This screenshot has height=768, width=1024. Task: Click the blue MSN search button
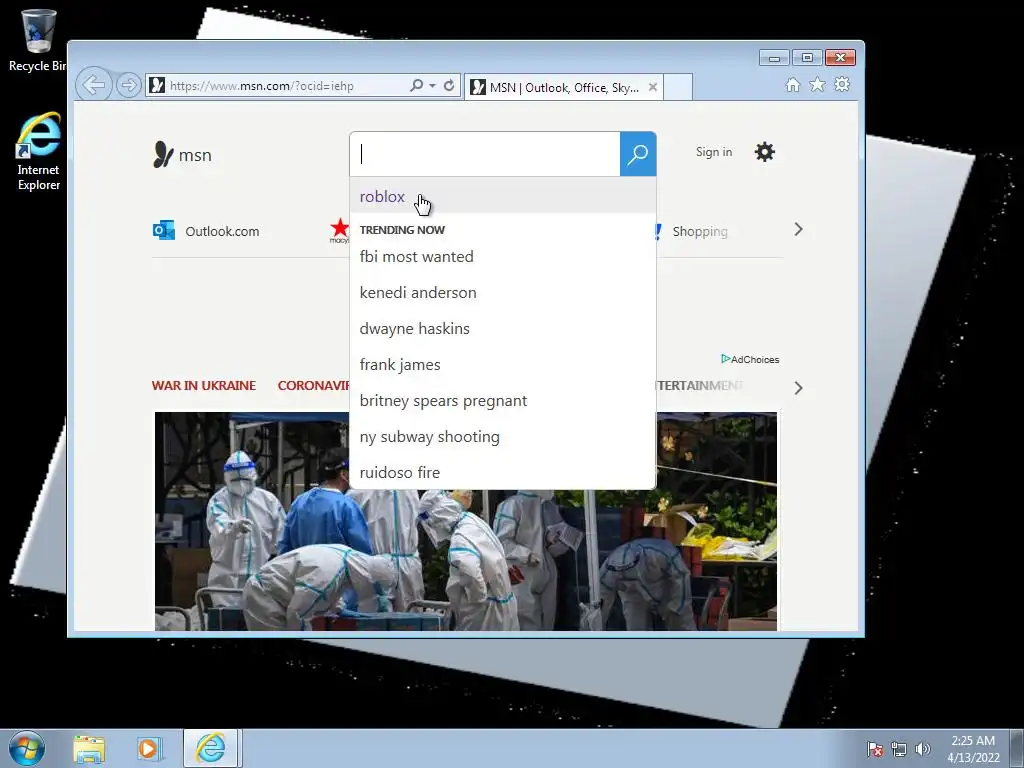638,154
